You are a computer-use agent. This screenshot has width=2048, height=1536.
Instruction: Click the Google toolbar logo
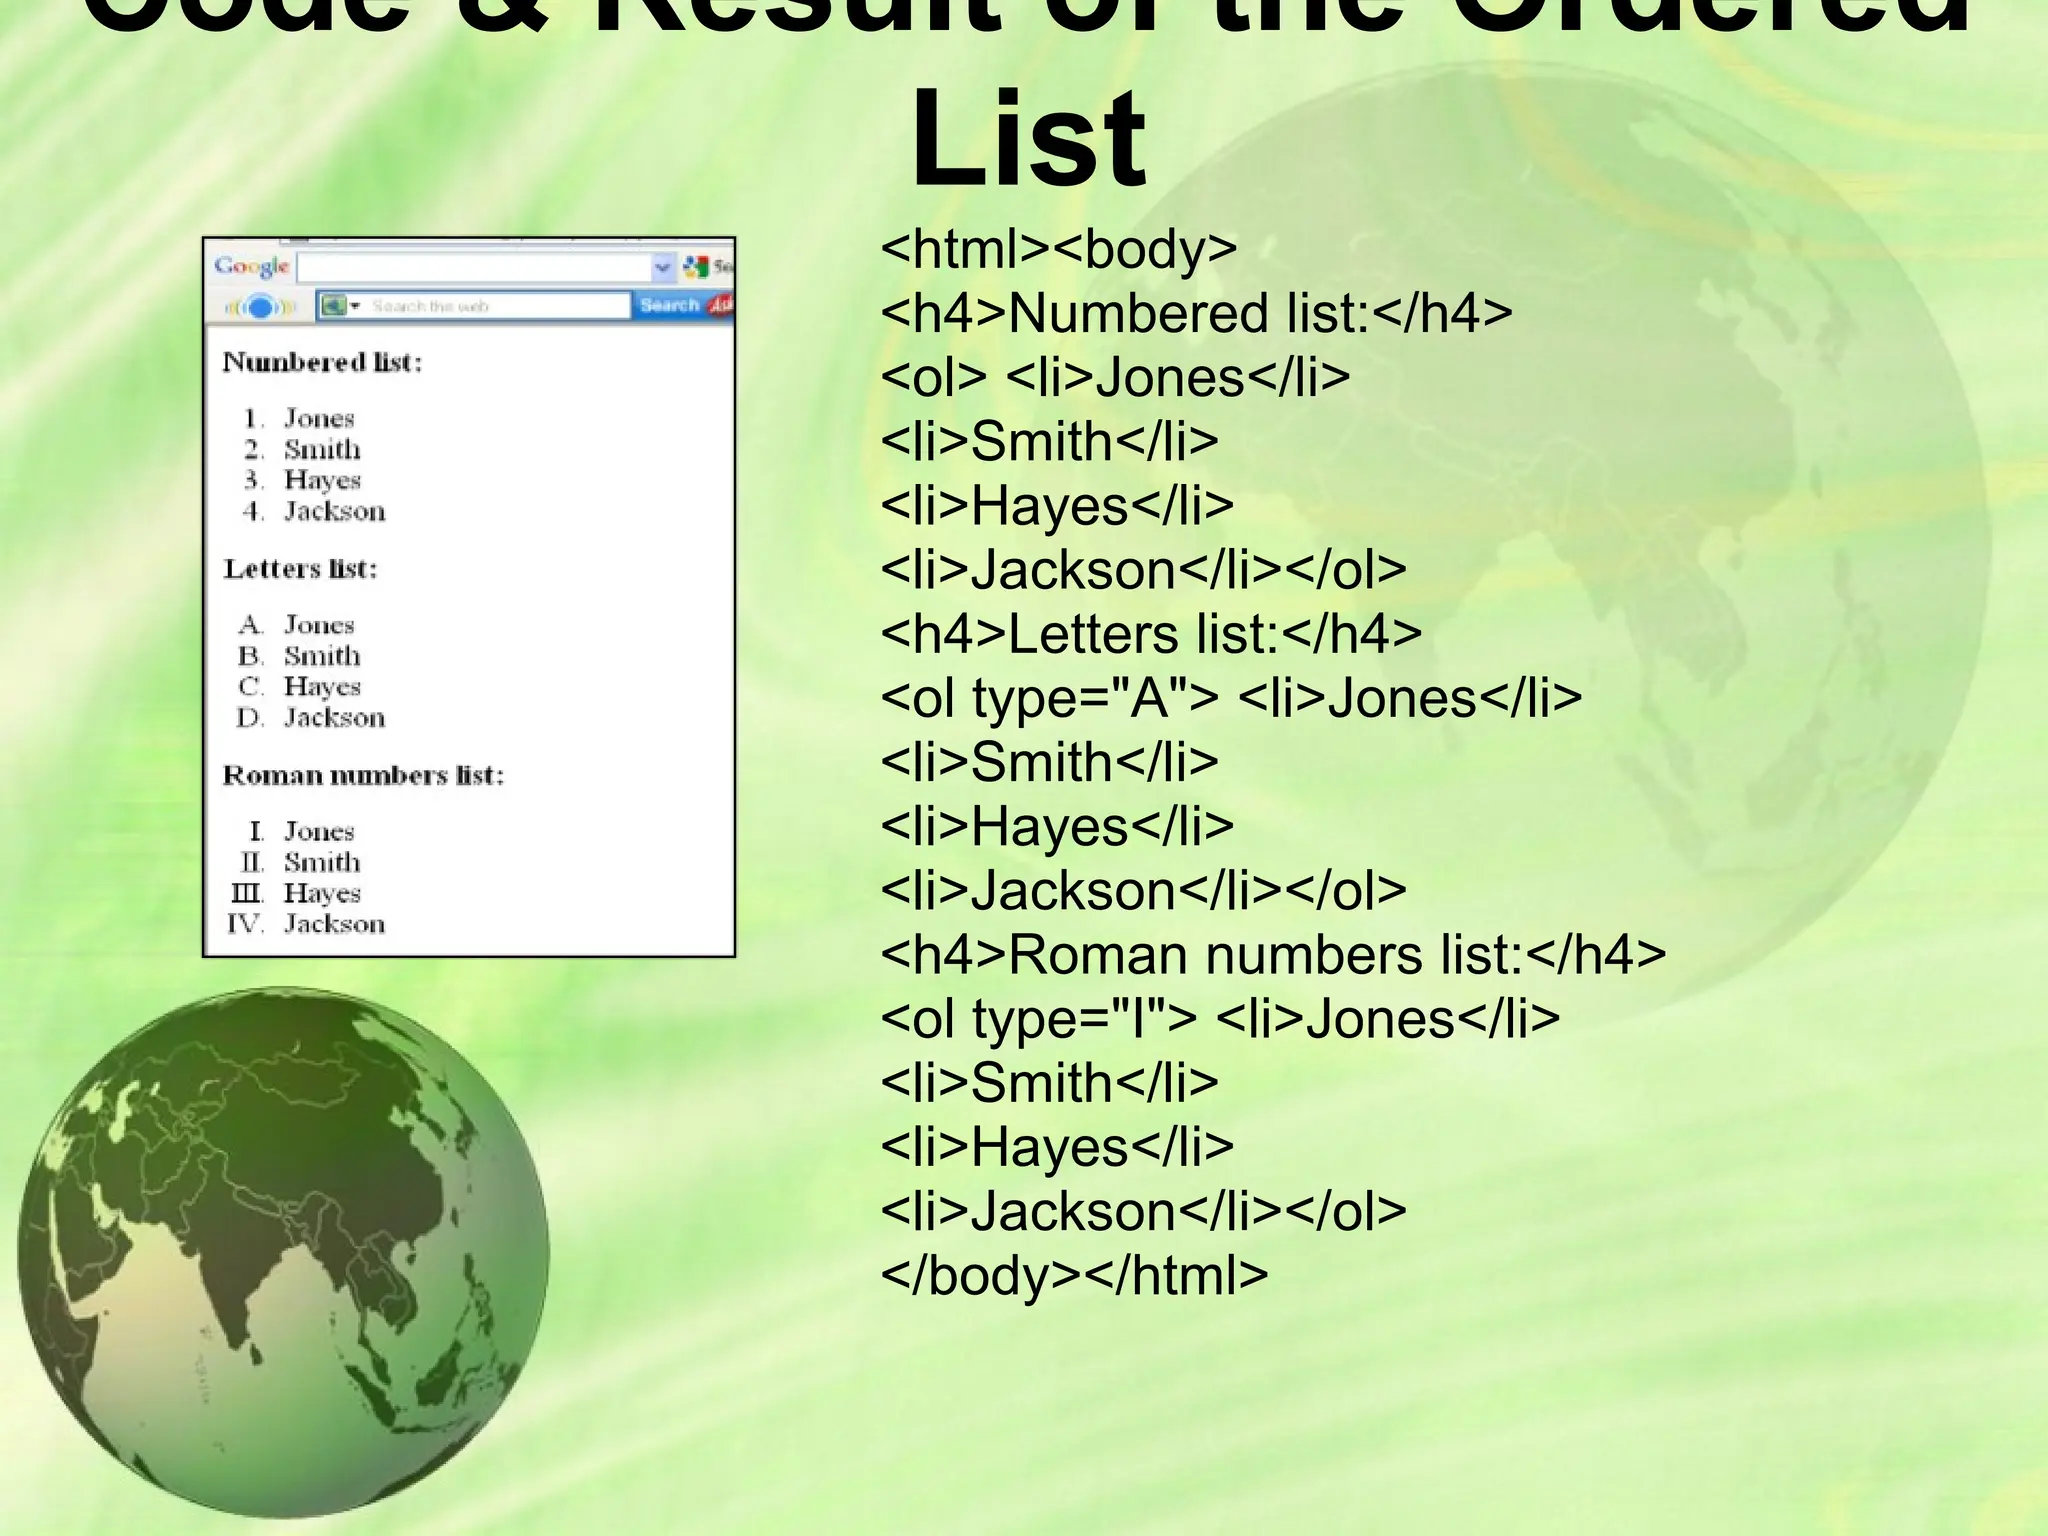pyautogui.click(x=252, y=266)
